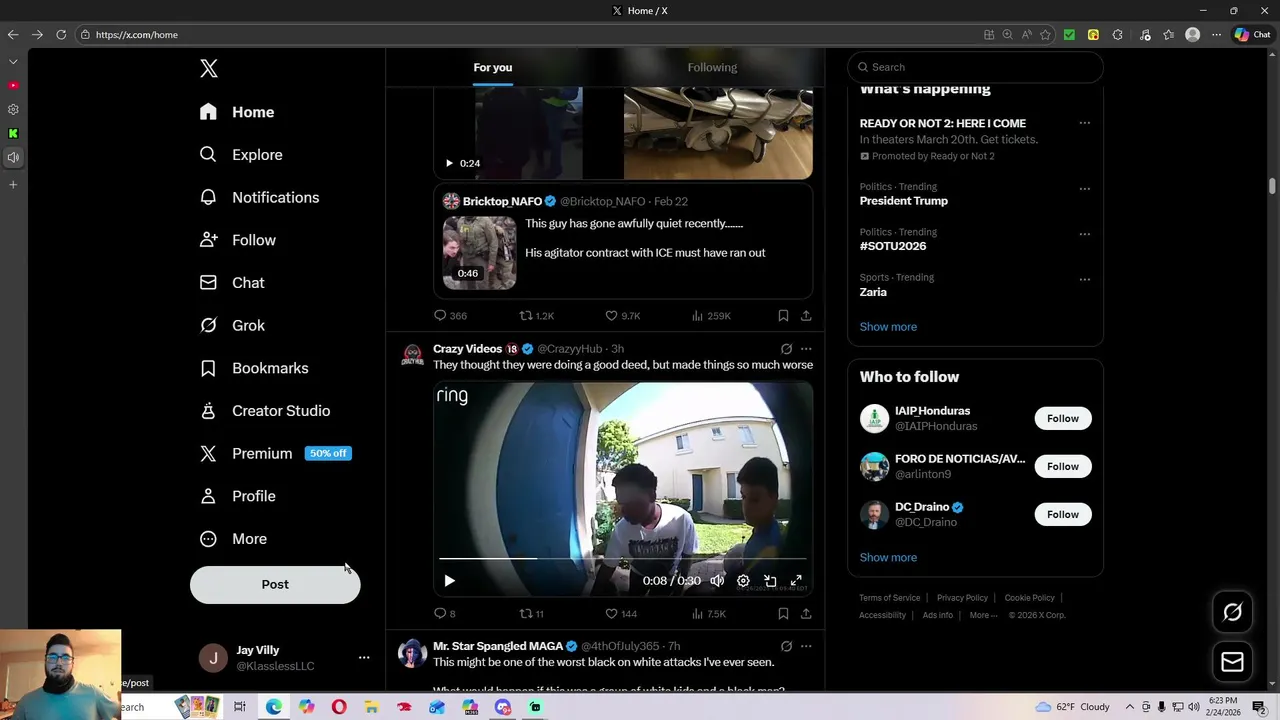Open Notifications from the sidebar
This screenshot has height=720, width=1280.
(260, 197)
